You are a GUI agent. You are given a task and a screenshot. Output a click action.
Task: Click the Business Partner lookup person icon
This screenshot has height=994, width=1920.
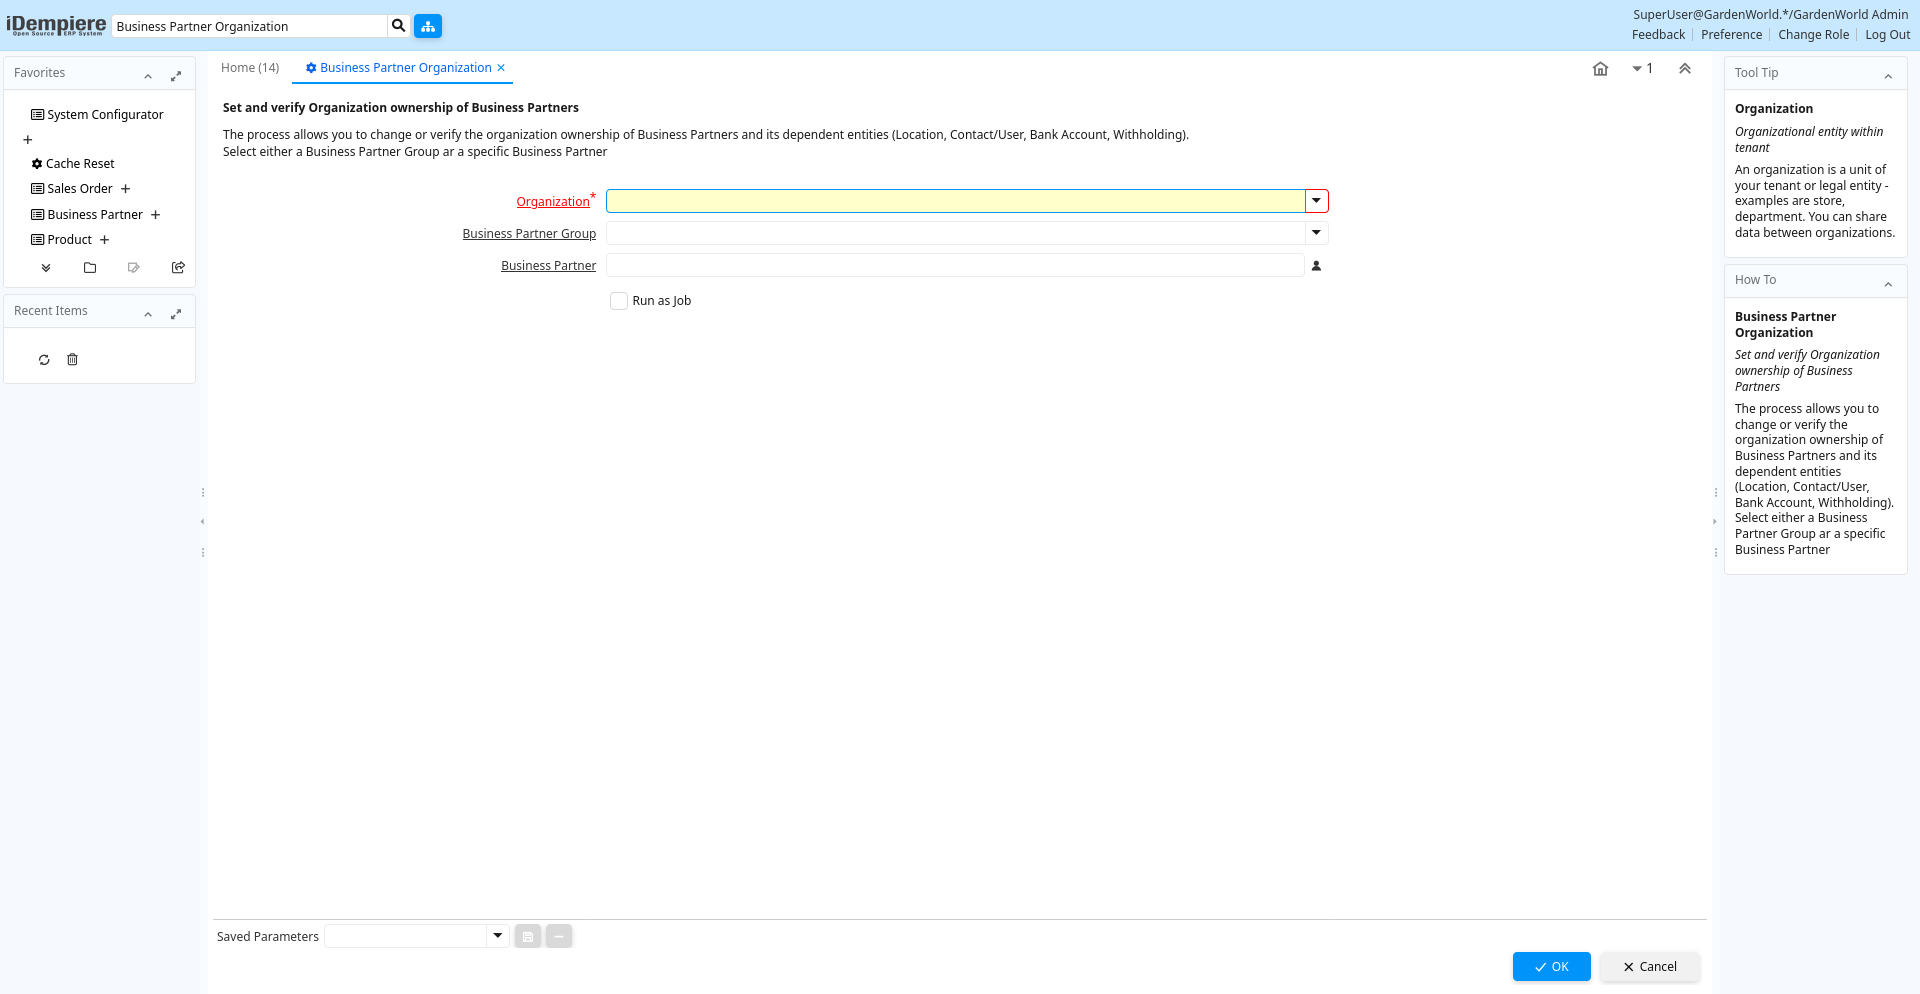pos(1316,266)
